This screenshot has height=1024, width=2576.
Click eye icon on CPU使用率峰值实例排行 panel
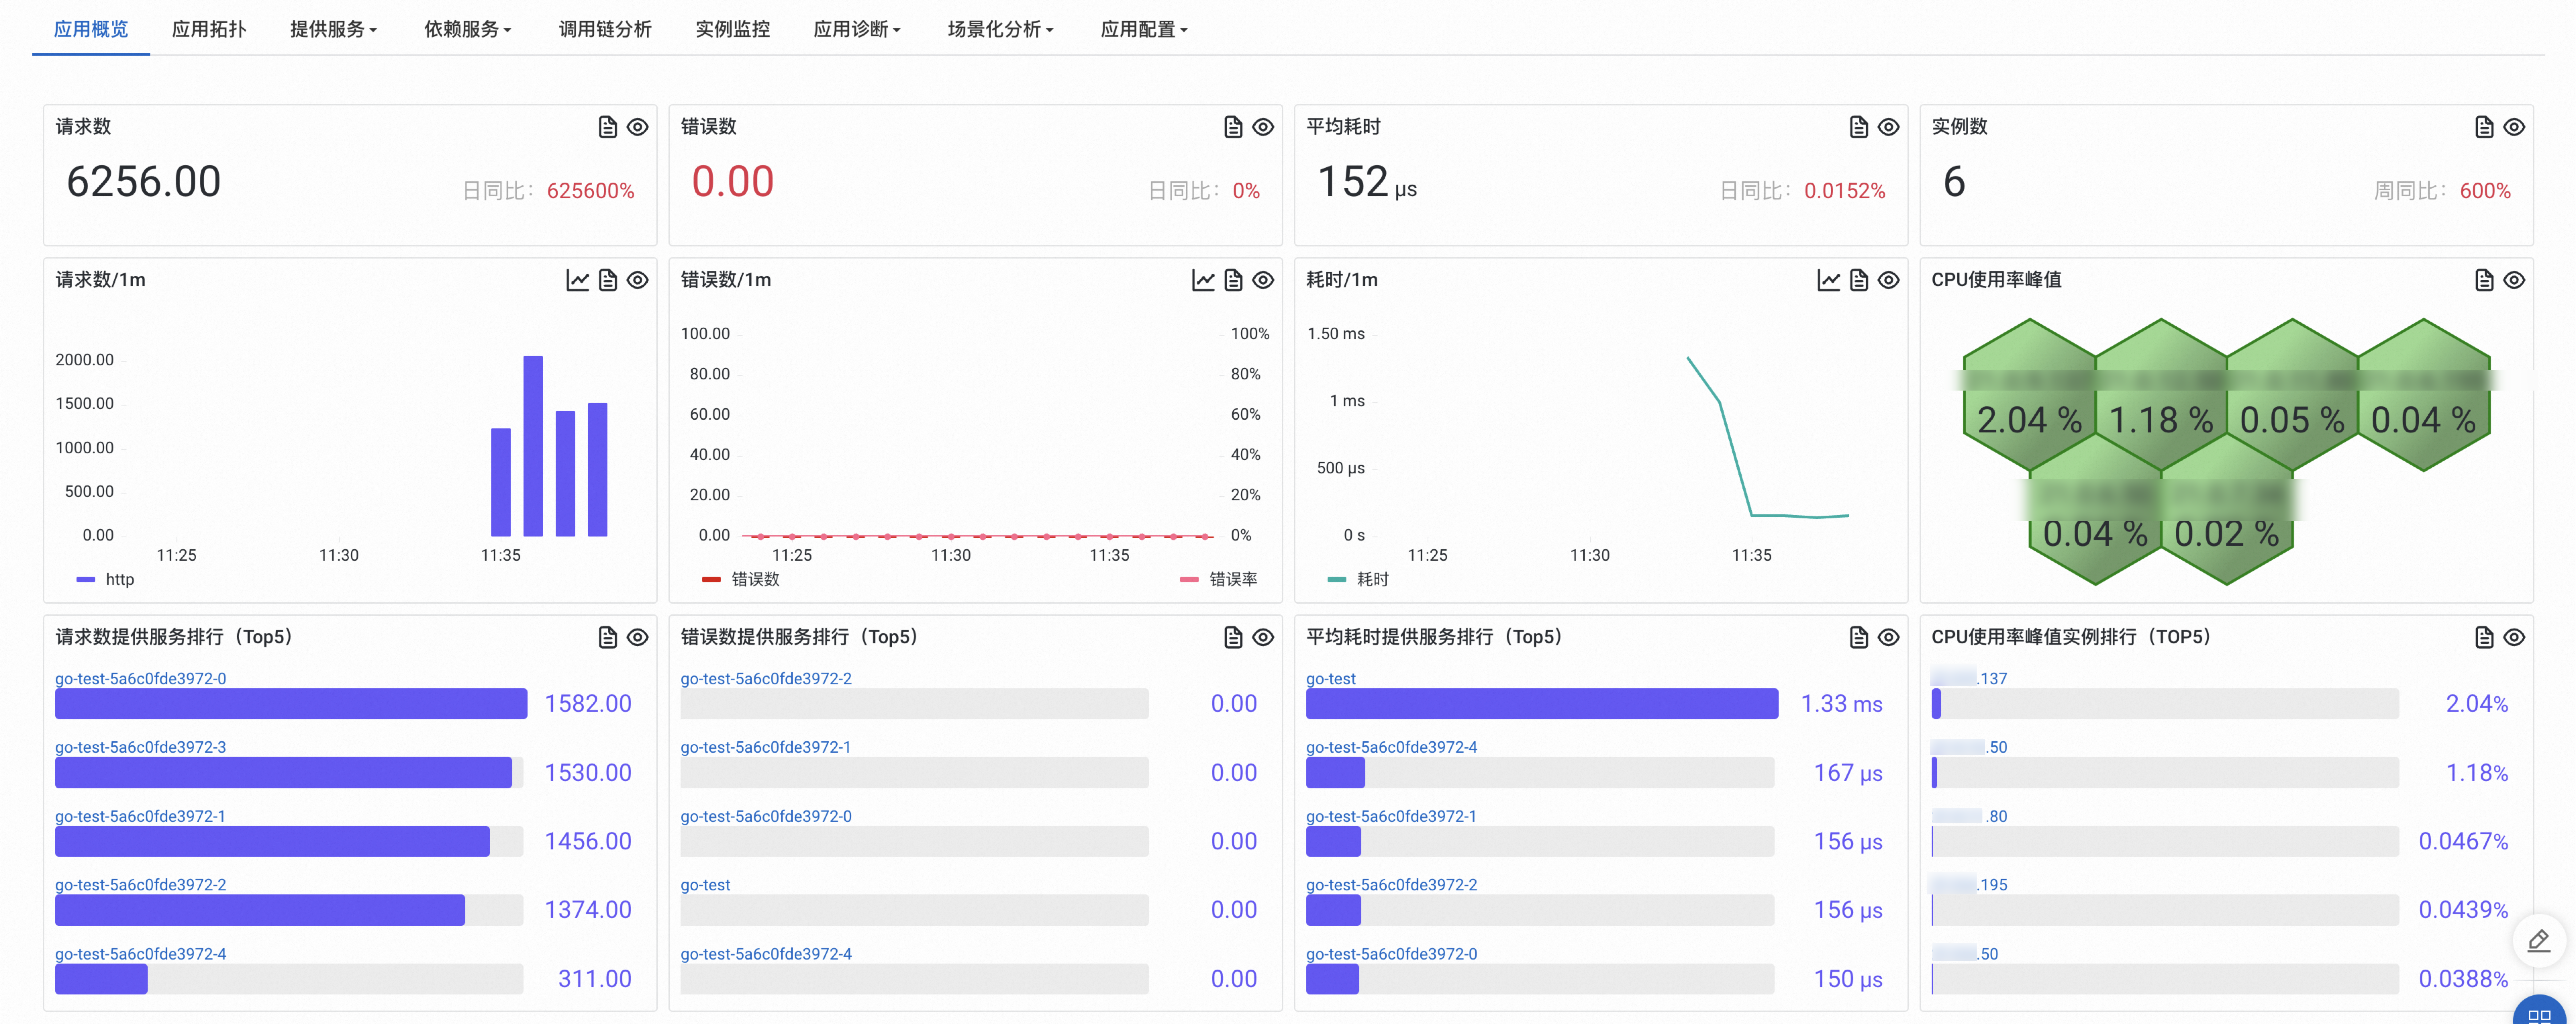[x=2514, y=637]
